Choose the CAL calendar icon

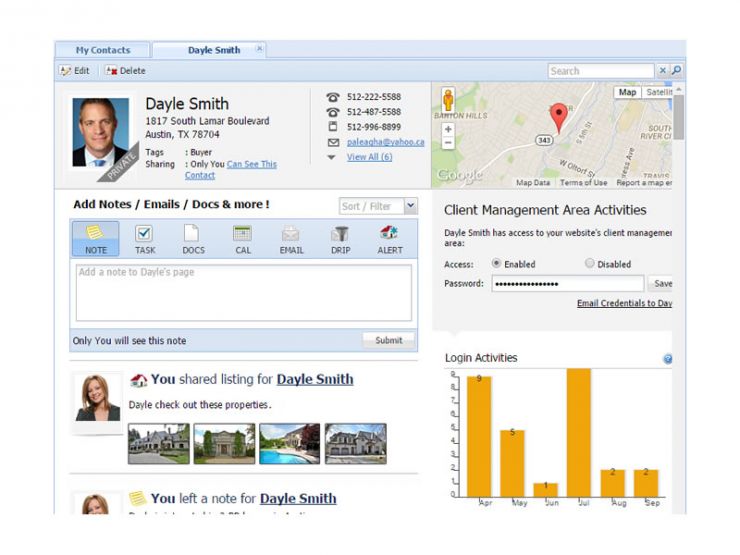pos(242,234)
